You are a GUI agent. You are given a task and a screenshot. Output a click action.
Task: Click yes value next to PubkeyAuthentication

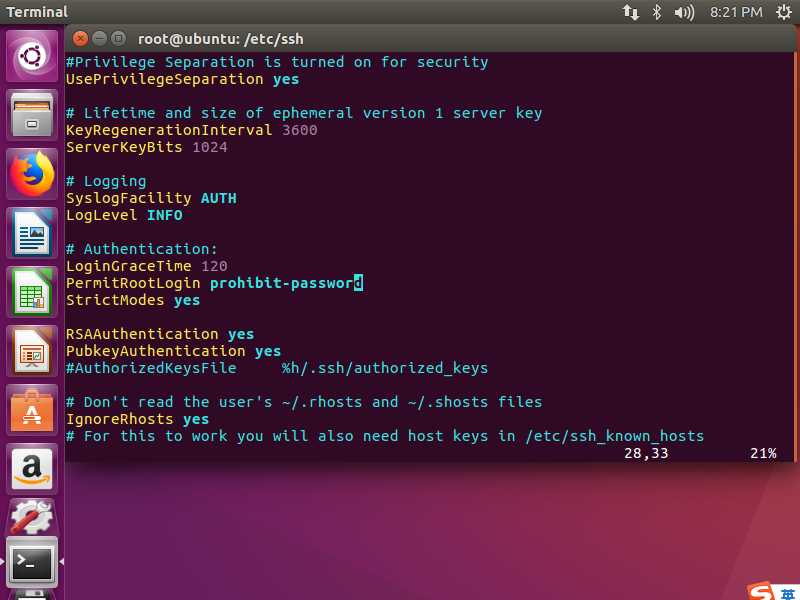click(x=268, y=351)
